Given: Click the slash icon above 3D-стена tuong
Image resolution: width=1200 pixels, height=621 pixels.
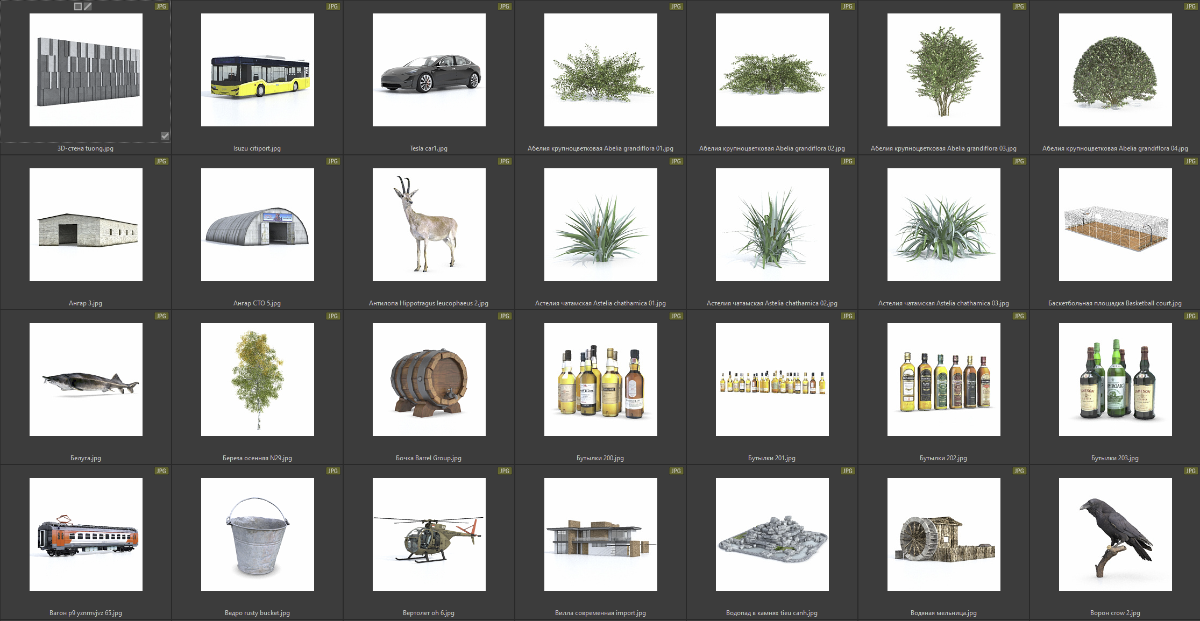Looking at the screenshot, I should pos(88,6).
